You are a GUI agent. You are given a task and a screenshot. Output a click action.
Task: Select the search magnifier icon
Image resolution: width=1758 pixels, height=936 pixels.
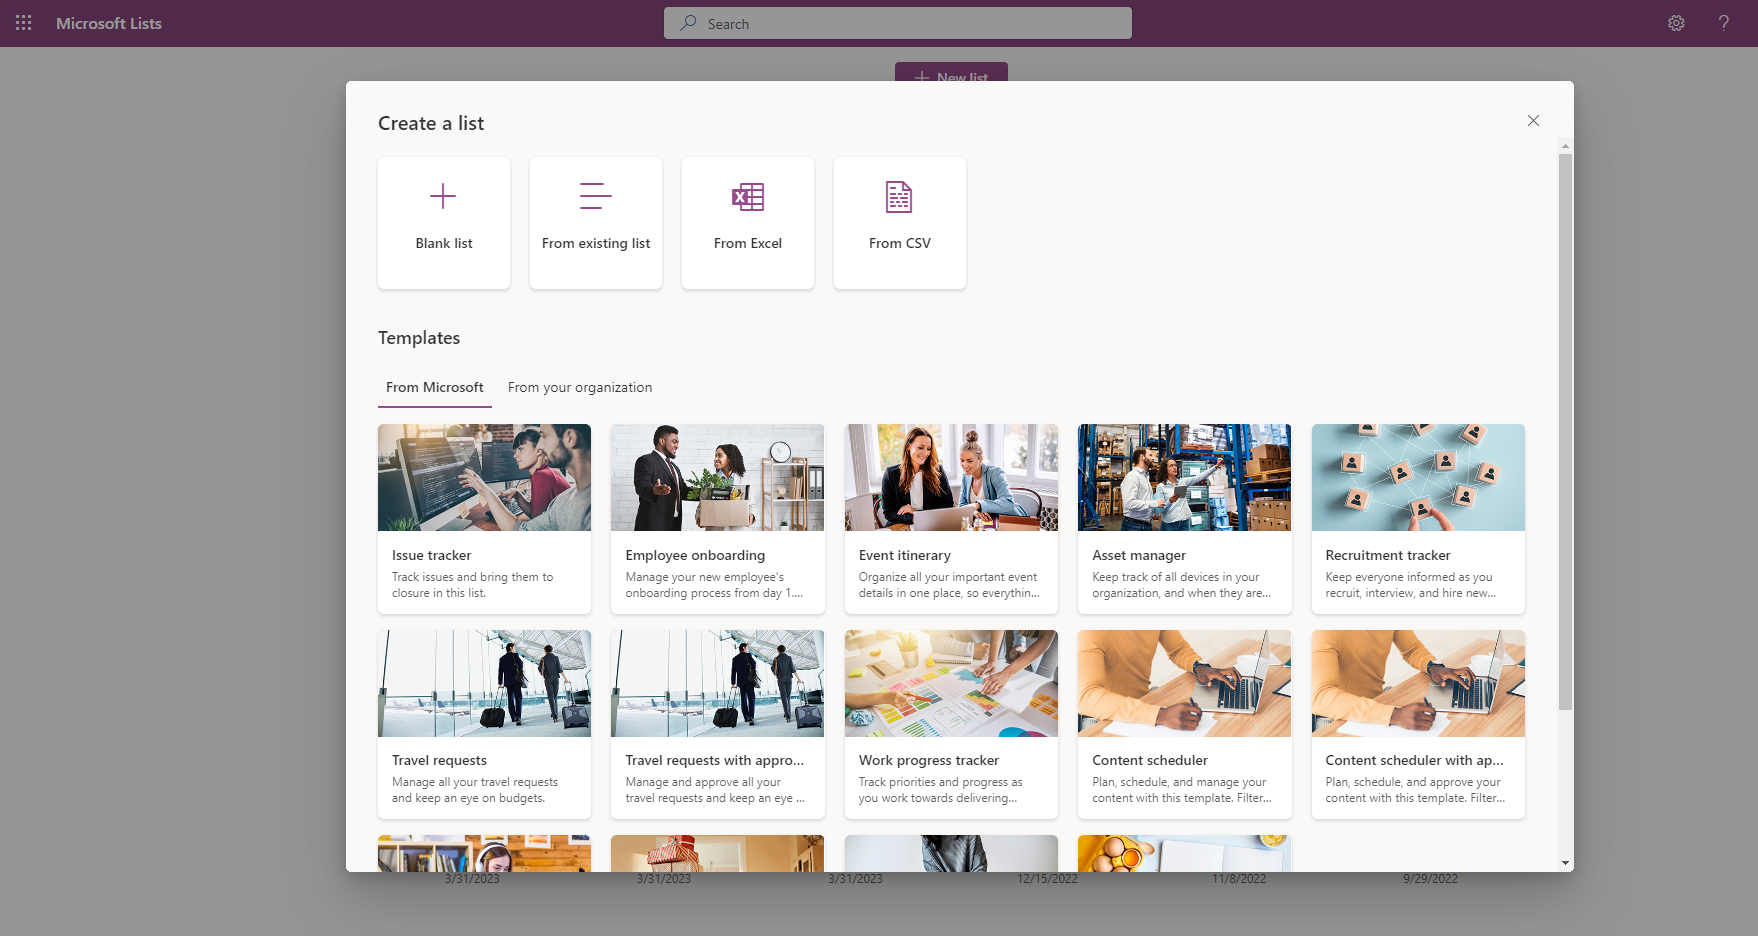click(687, 22)
